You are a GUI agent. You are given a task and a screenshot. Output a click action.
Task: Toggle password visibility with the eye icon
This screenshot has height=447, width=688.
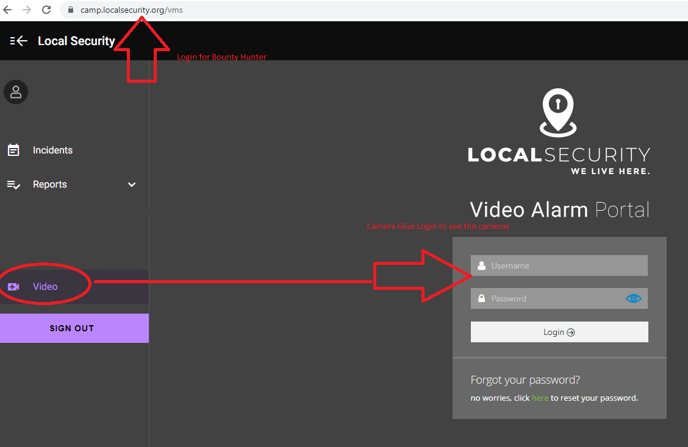click(633, 298)
